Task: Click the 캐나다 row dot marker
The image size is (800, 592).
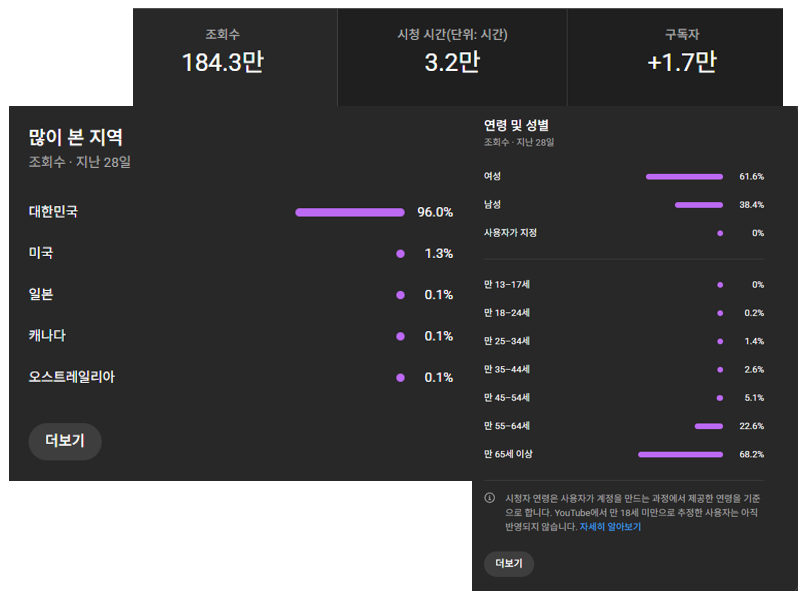Action: tap(400, 336)
